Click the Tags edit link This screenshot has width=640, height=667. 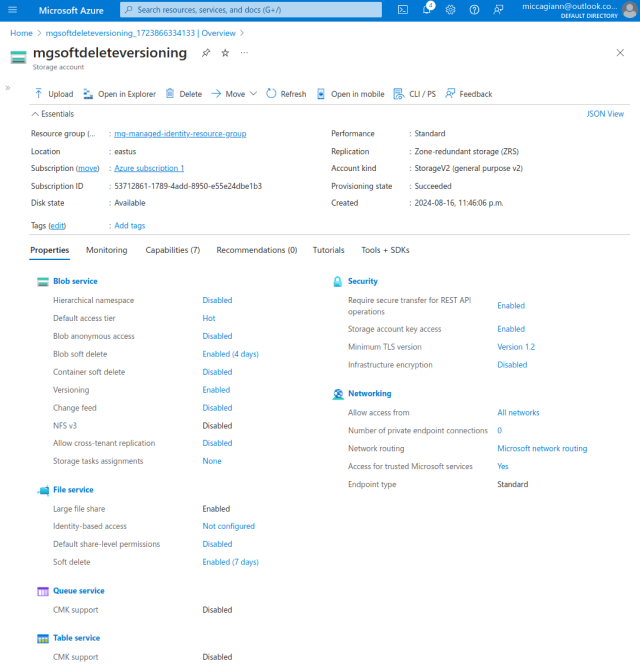tap(57, 226)
